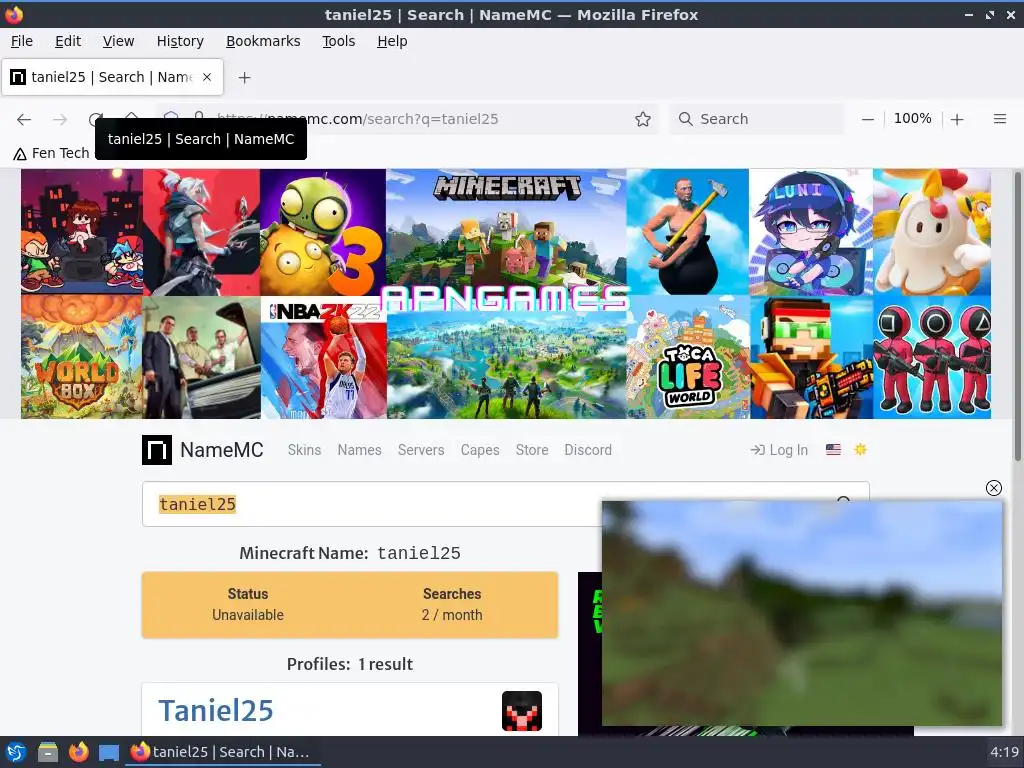
Task: Click the taskbar clock showing 4:19
Action: (x=1004, y=752)
